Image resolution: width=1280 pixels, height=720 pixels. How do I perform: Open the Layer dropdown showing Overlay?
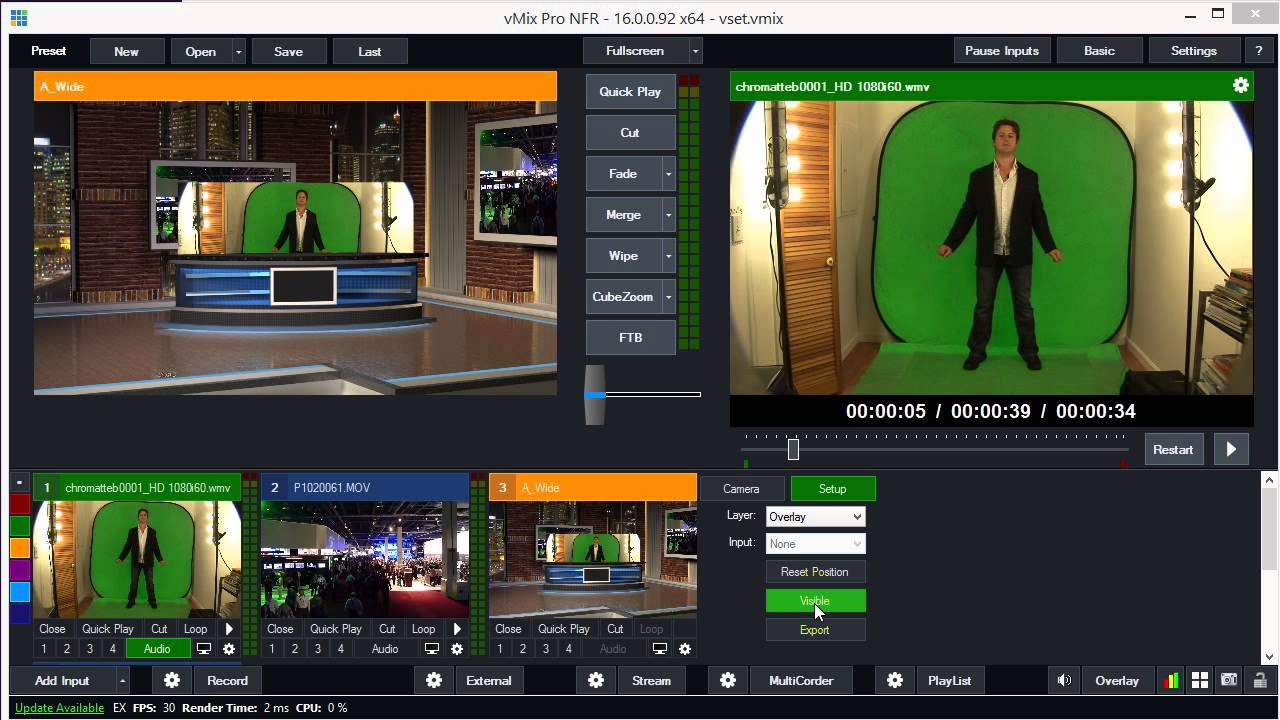point(815,517)
